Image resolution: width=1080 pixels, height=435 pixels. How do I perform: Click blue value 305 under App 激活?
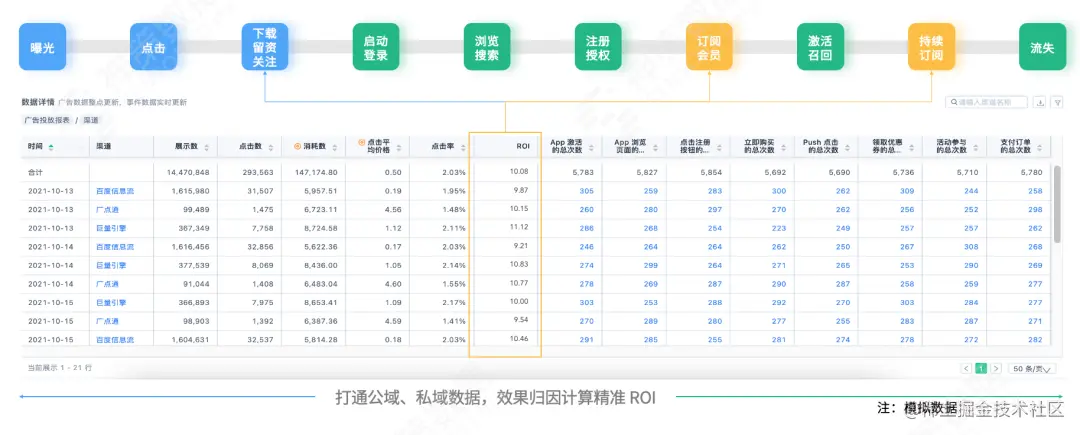click(x=587, y=191)
